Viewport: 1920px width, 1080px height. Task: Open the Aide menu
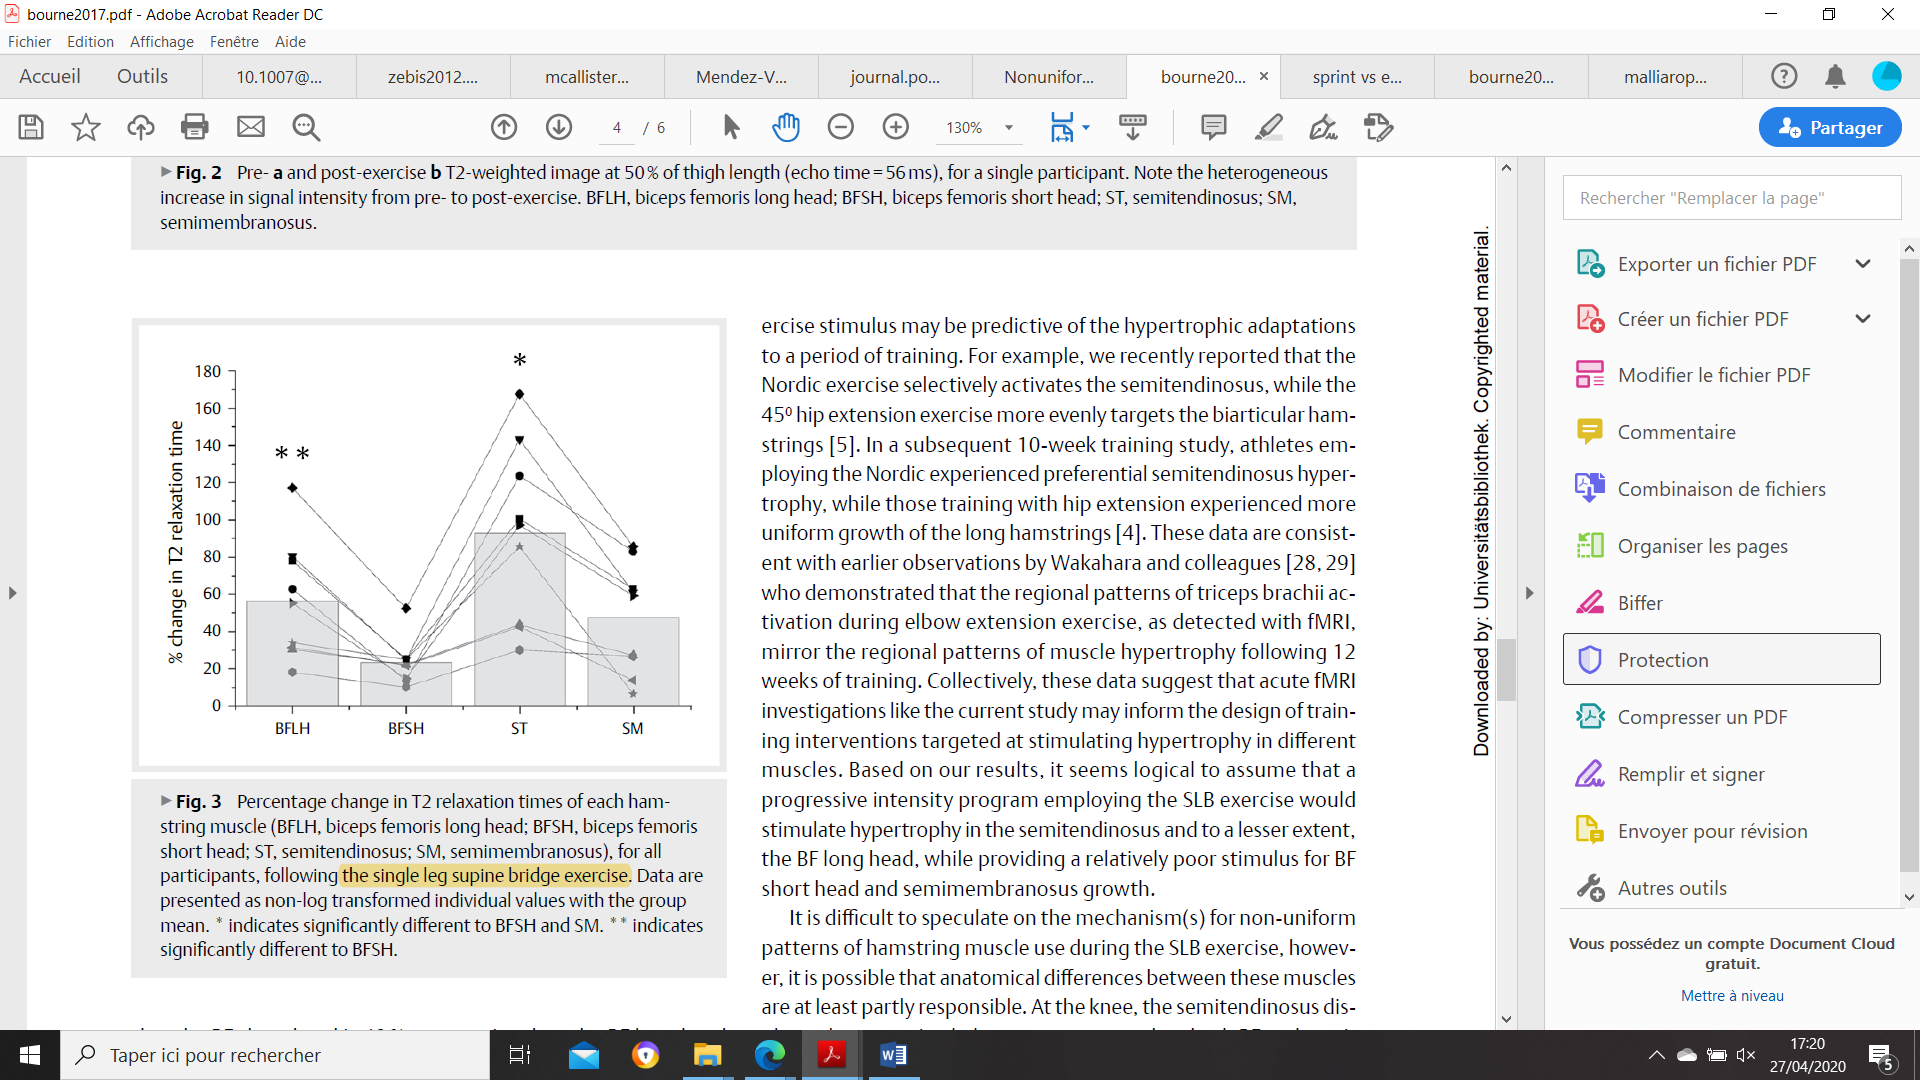coord(290,42)
